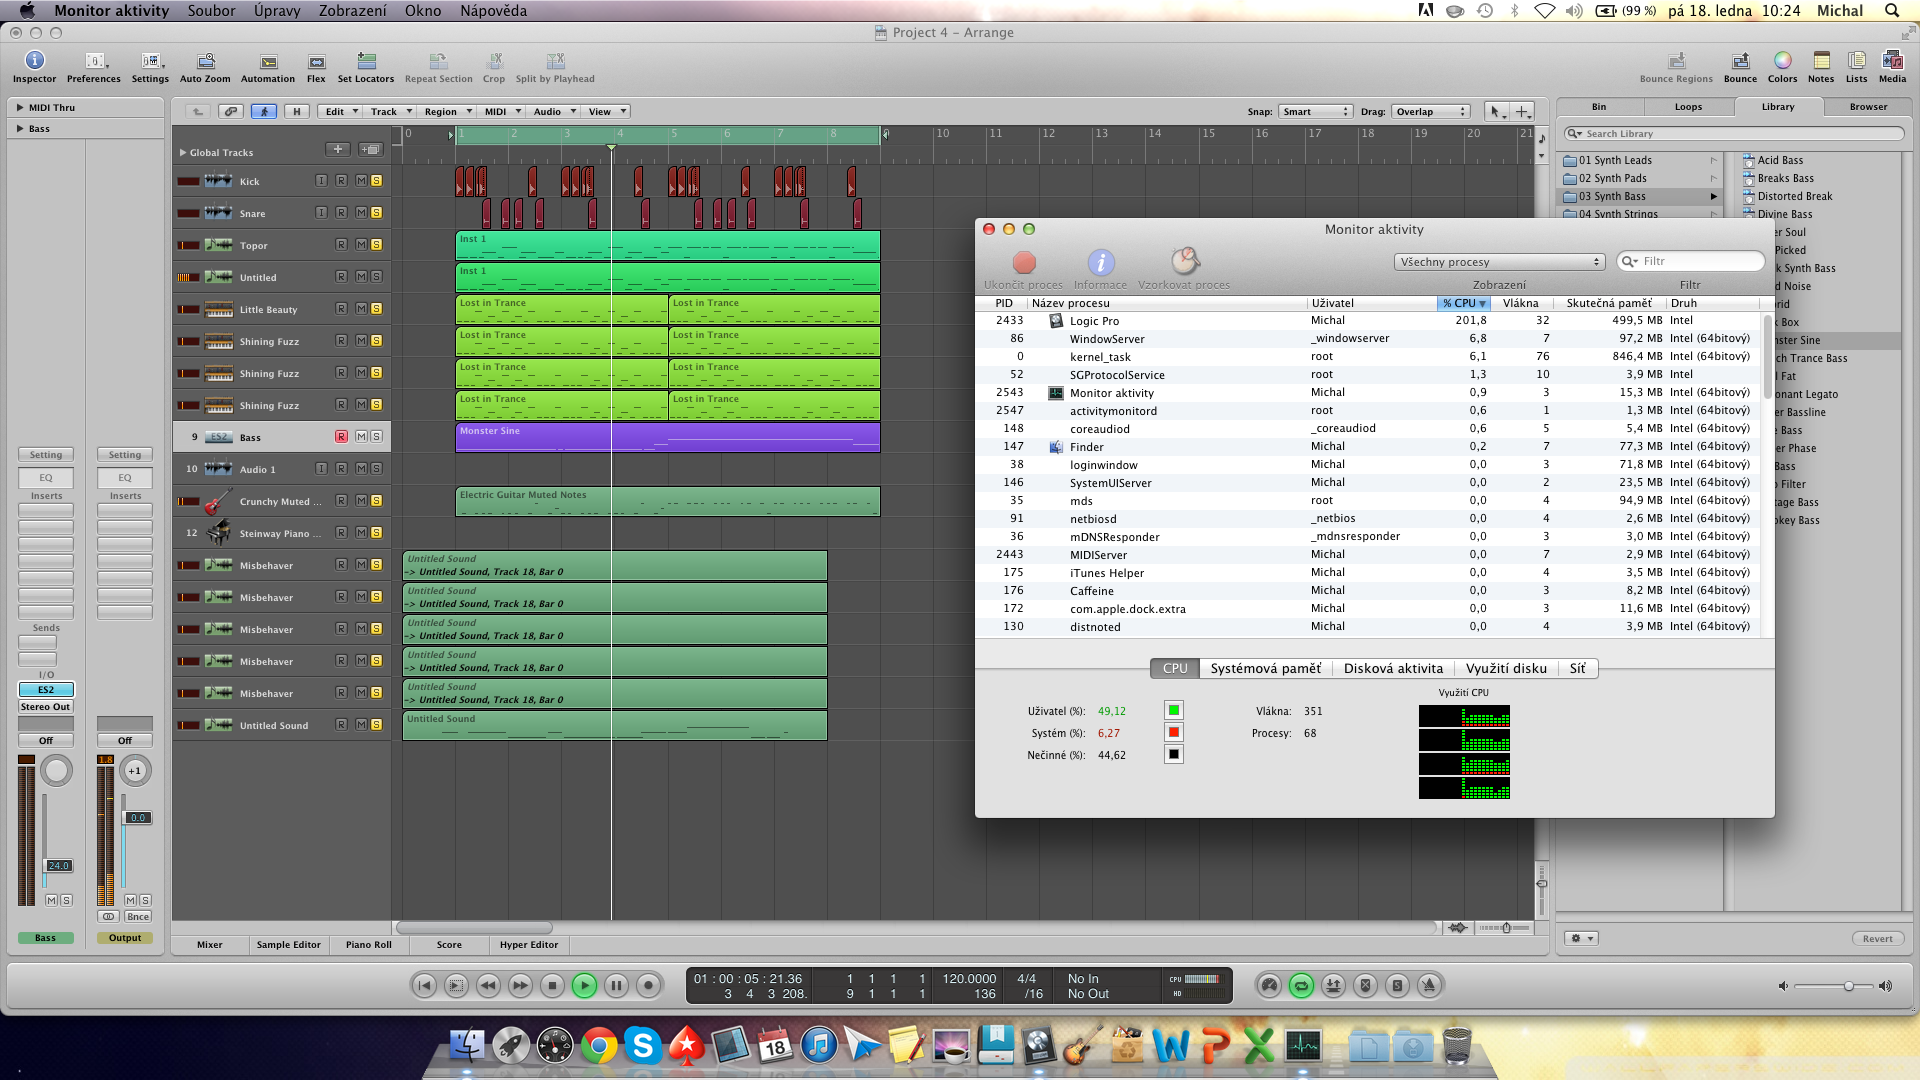Open the Inspector panel icon

34,62
